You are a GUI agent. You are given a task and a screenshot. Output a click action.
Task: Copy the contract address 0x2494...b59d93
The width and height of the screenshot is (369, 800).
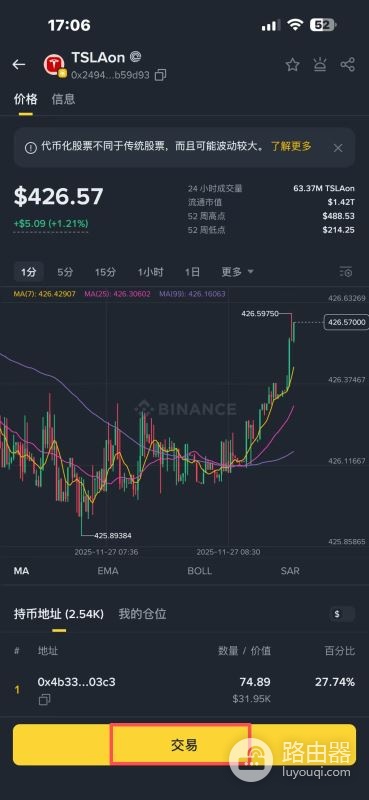(160, 76)
